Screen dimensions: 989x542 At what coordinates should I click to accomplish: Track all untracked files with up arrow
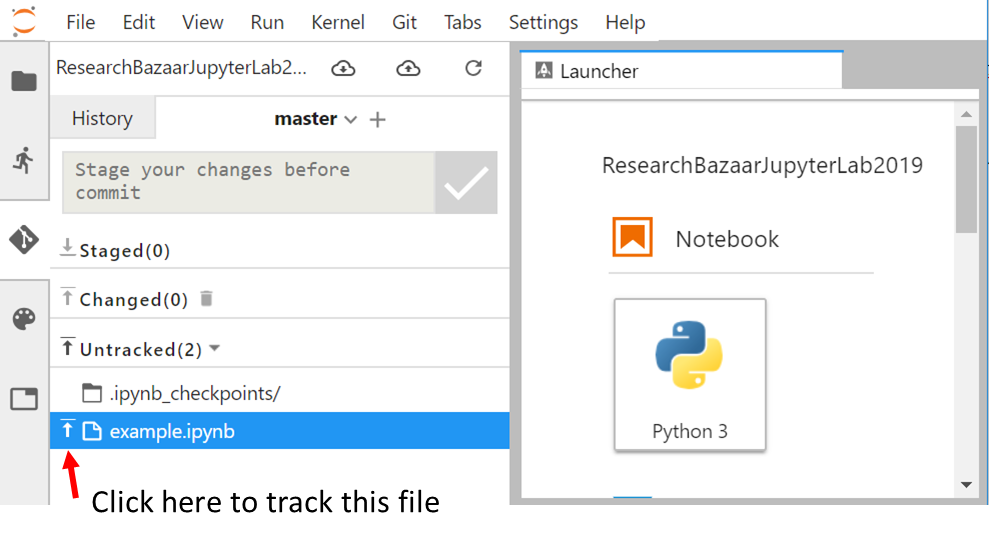67,346
